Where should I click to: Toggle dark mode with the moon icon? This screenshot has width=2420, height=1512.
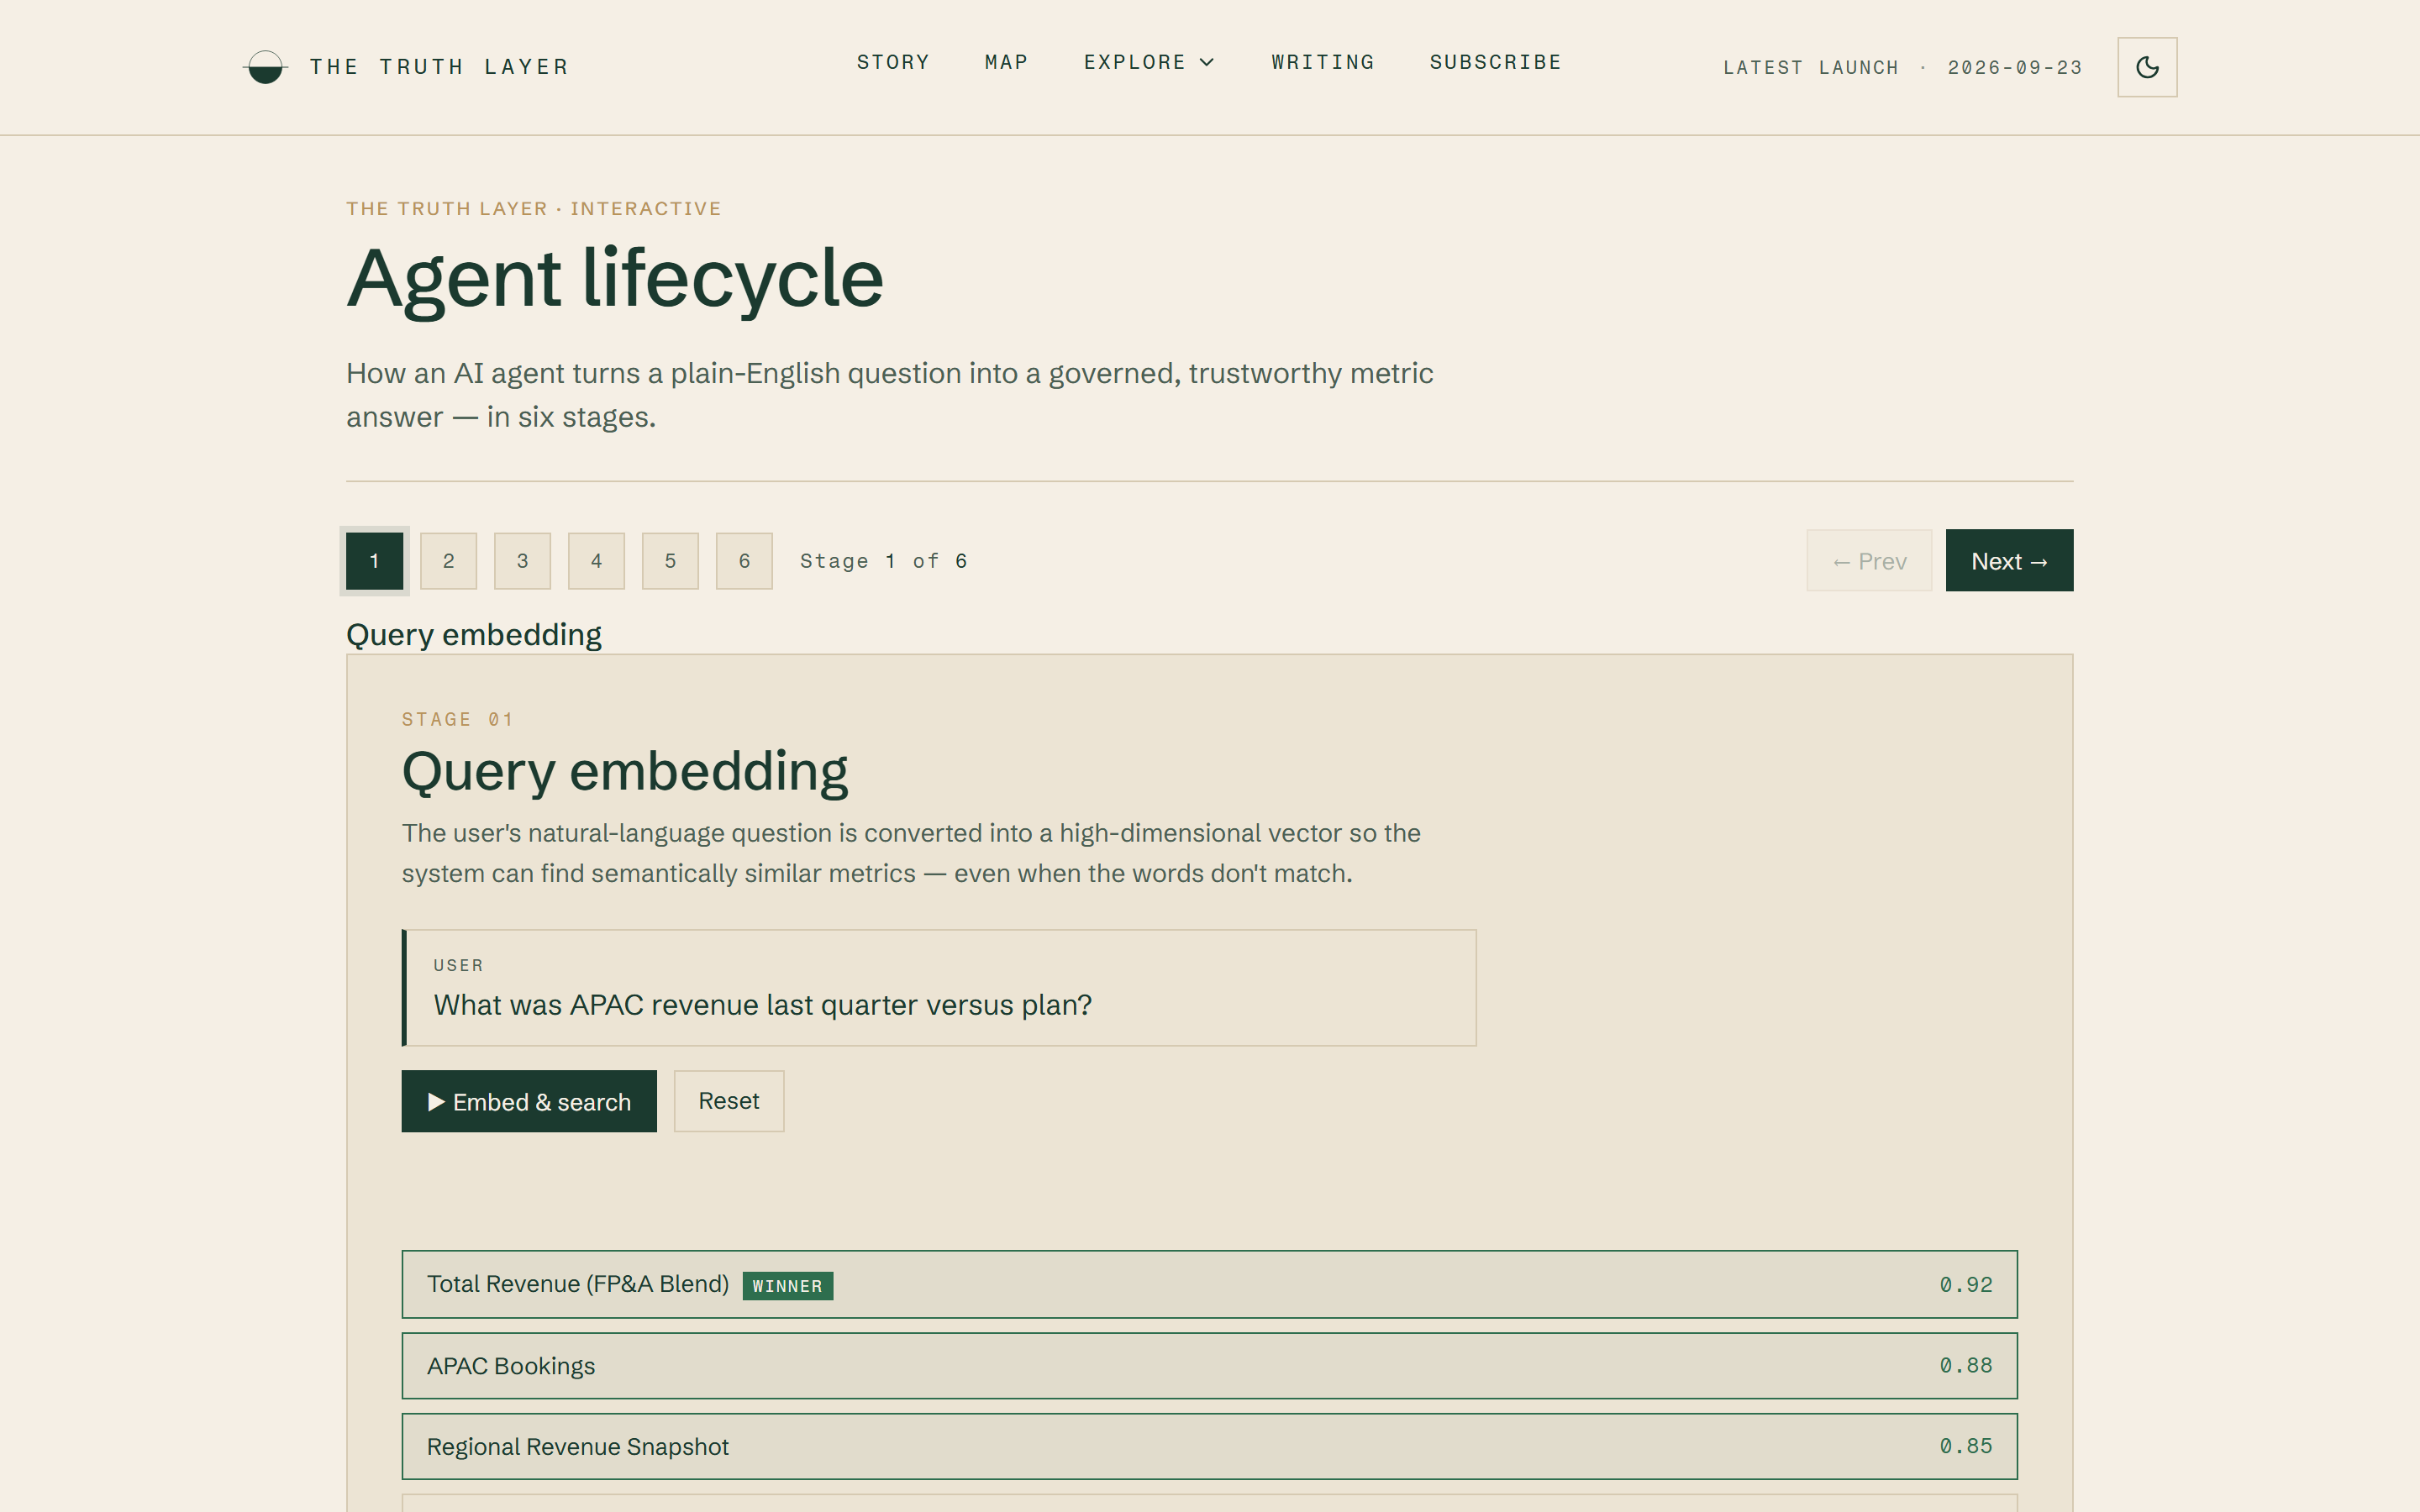2147,67
